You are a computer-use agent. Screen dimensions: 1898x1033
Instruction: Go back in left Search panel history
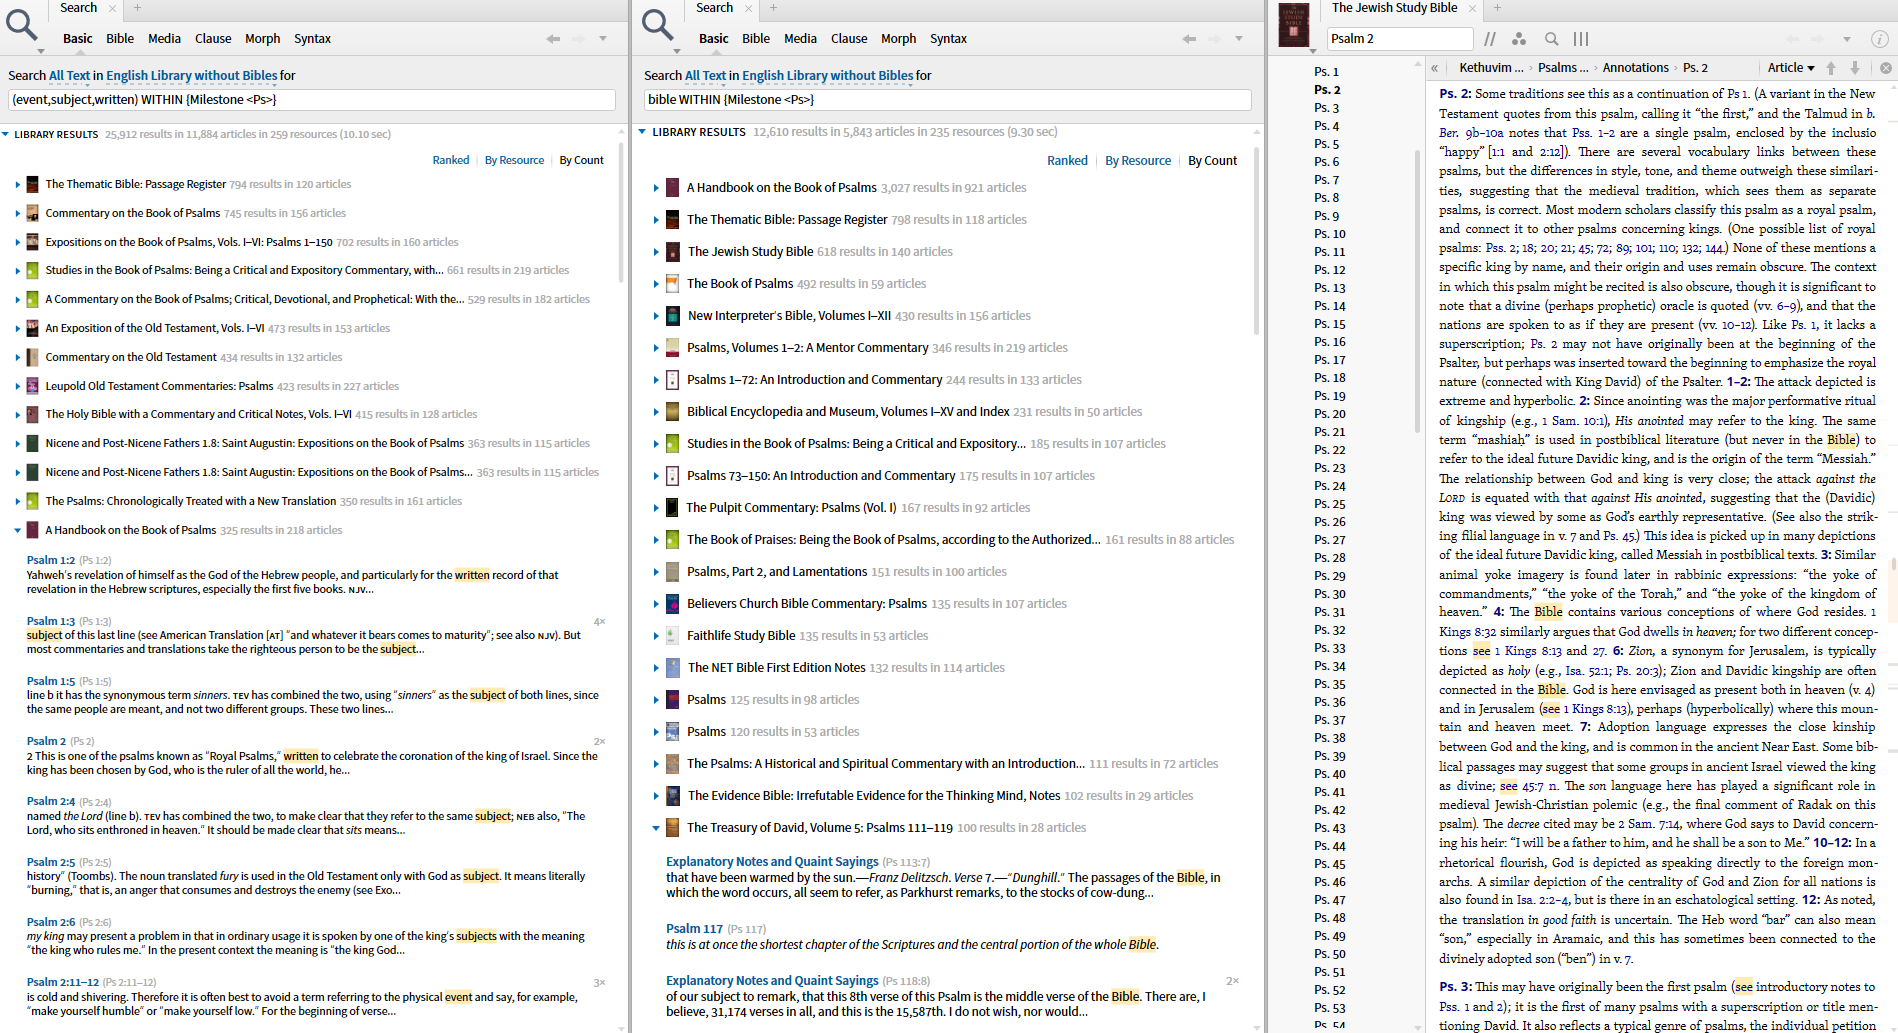click(x=553, y=39)
